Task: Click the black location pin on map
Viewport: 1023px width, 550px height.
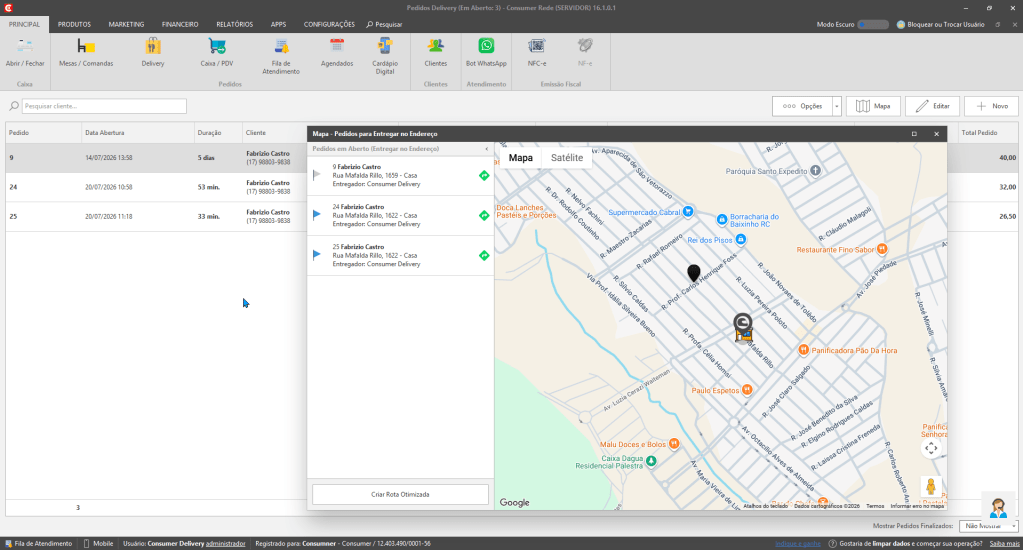Action: 694,273
